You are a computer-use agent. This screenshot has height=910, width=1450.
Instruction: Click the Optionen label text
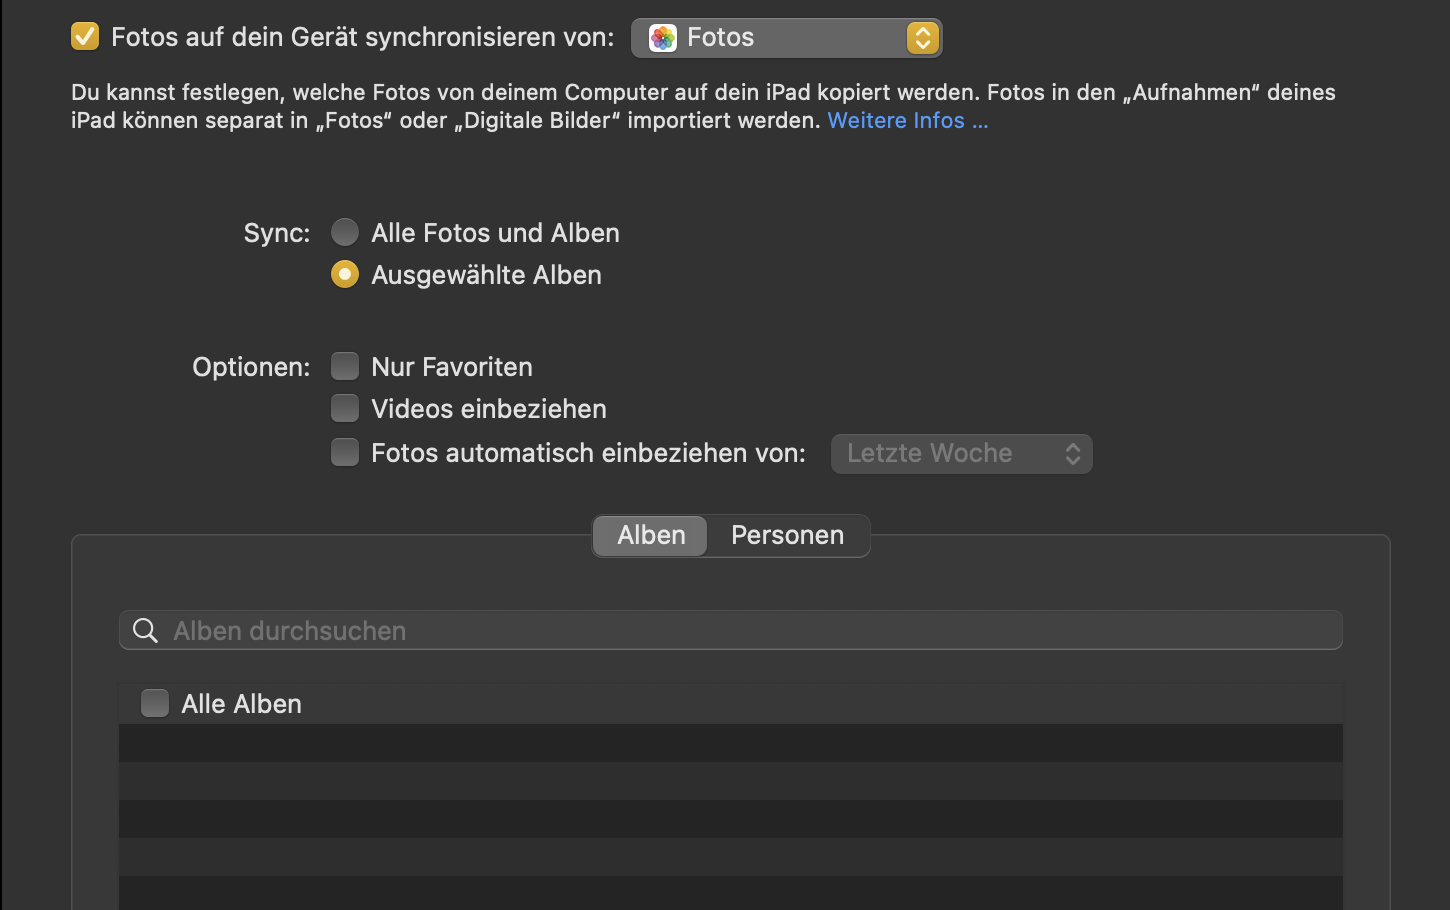(251, 367)
